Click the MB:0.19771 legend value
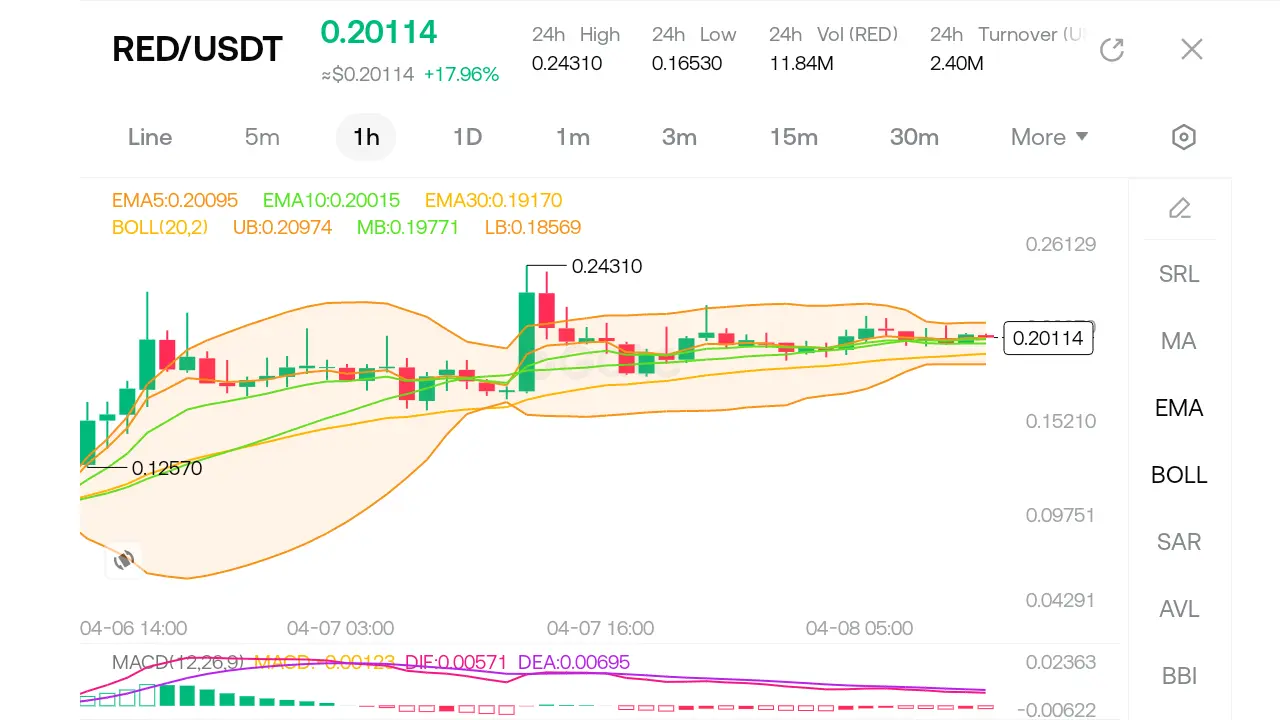1280x720 pixels. click(408, 227)
